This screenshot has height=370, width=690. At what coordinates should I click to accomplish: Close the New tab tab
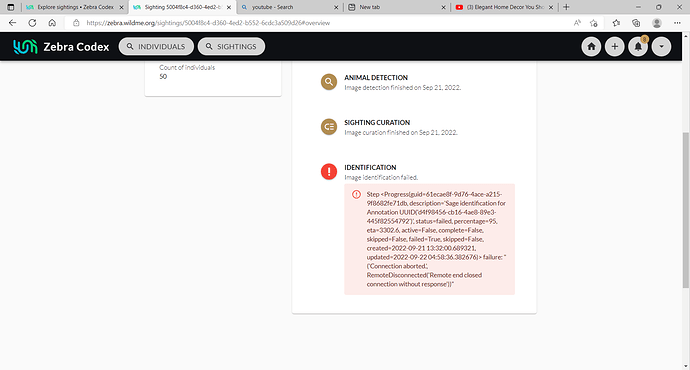click(444, 7)
